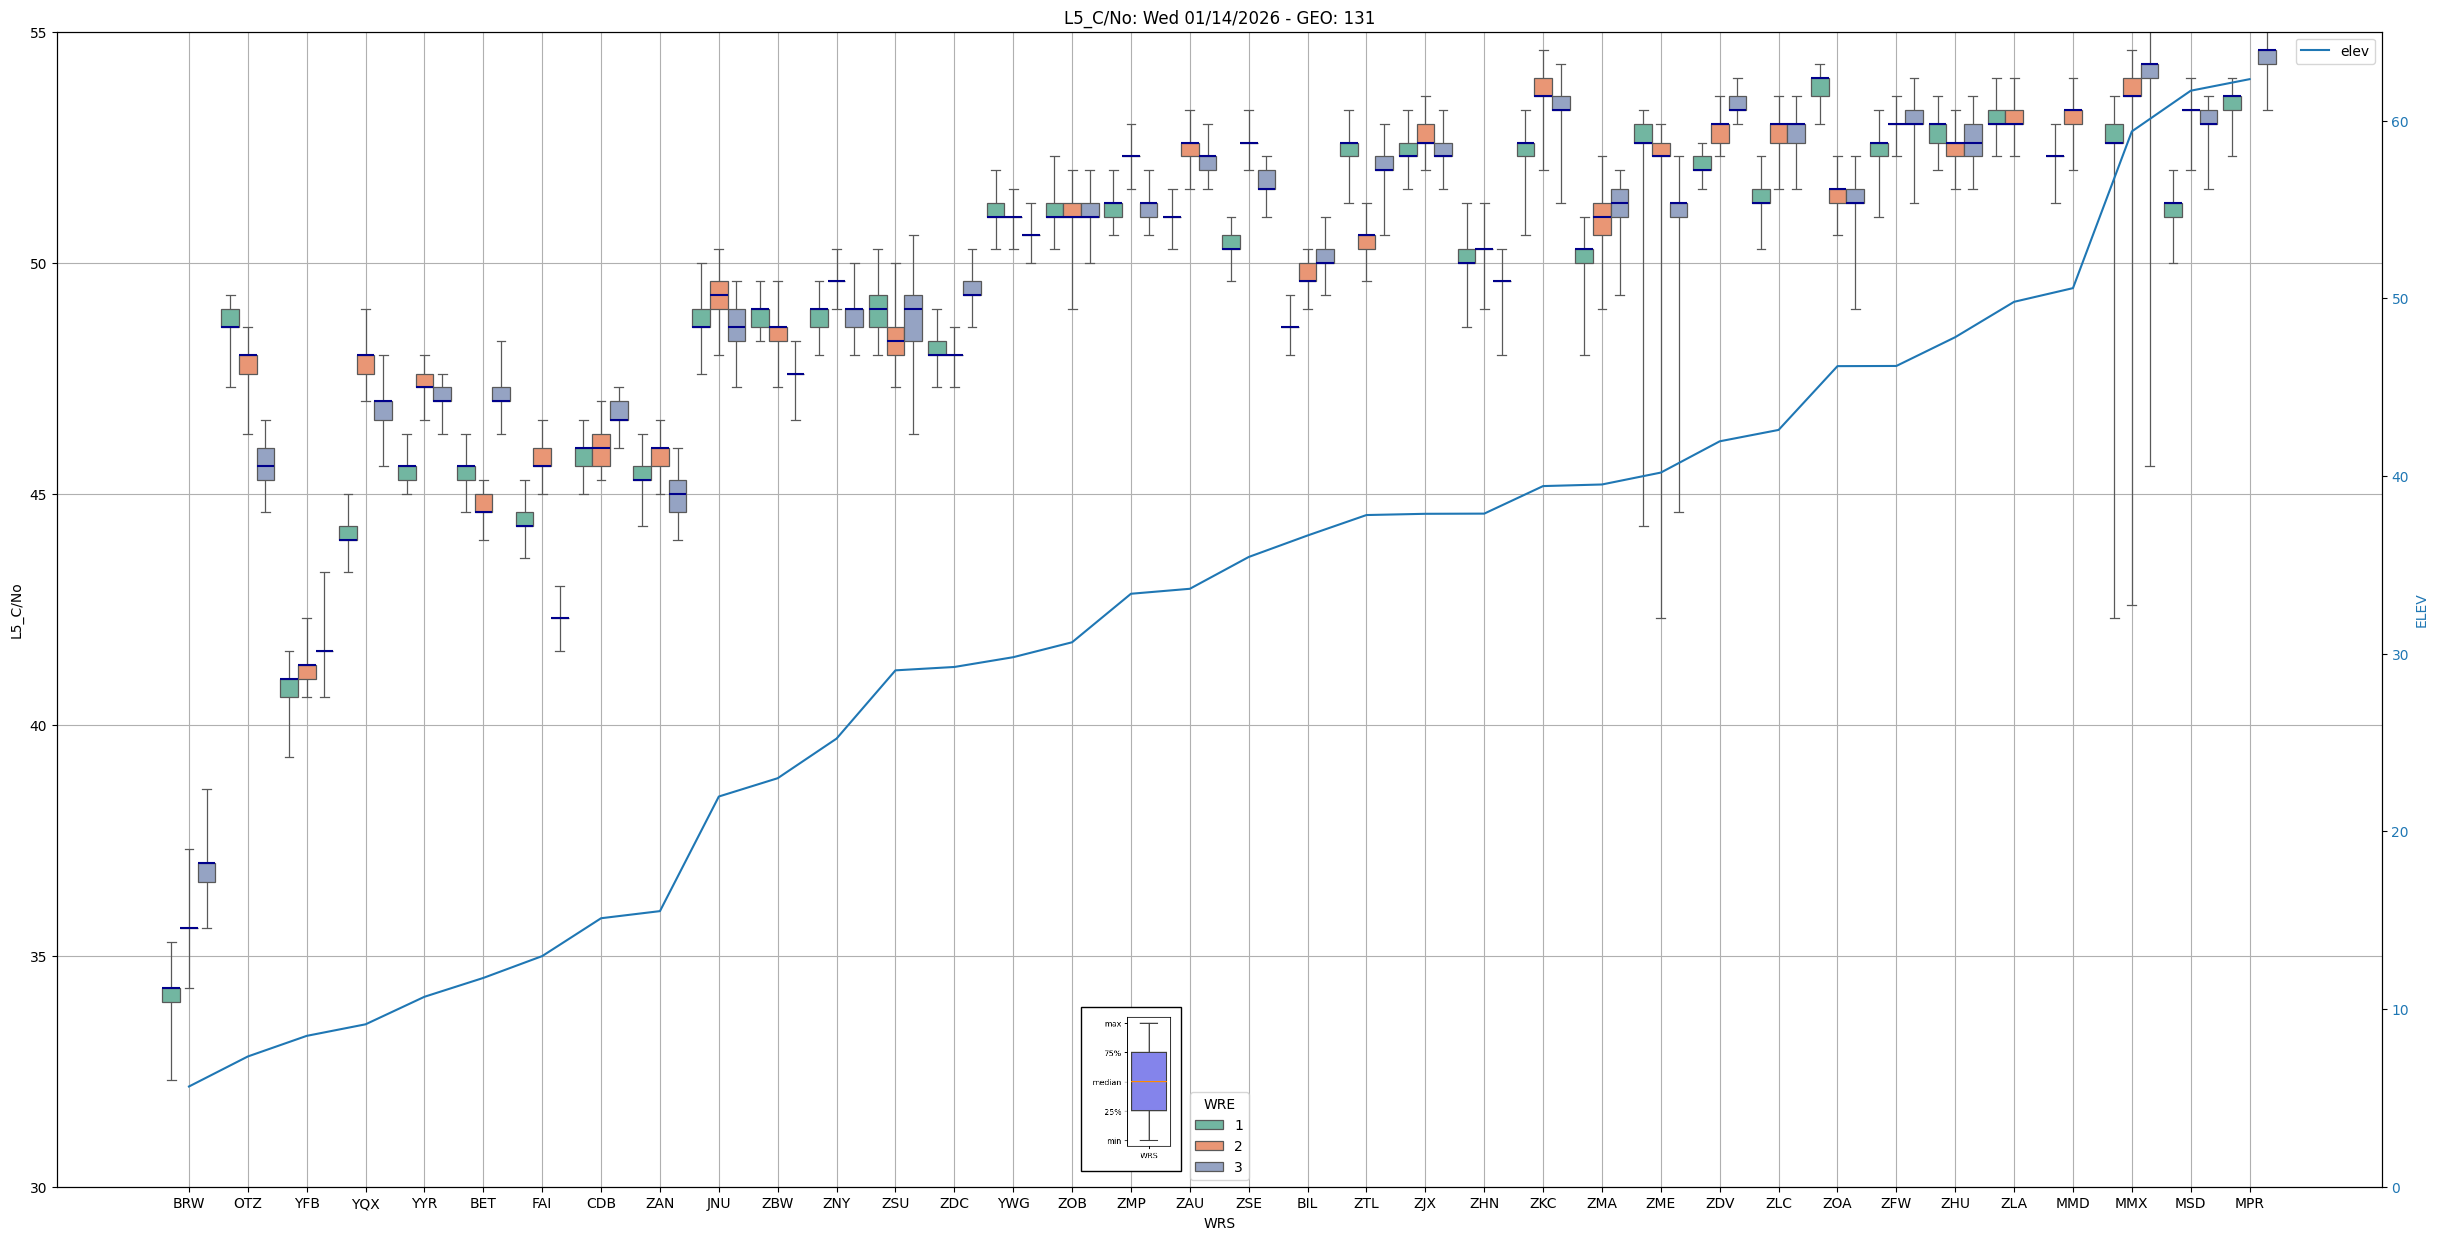Click the L5_C/No y-axis label
Viewport: 2438px width, 1240px height.
[x=16, y=611]
